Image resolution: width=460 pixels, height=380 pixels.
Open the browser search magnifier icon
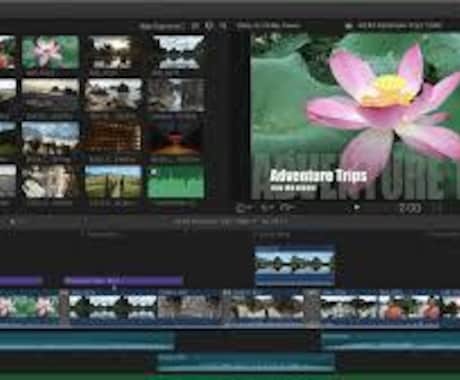click(x=223, y=26)
